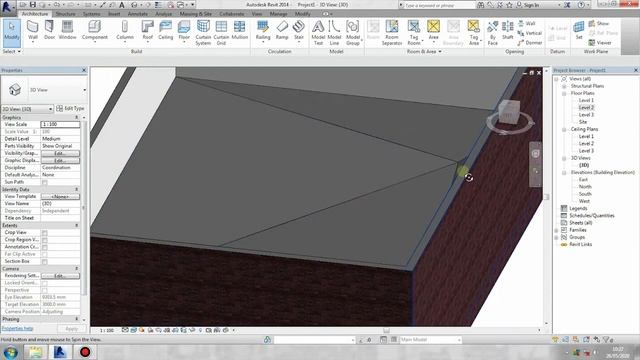
Task: Select the Room Separator tool
Action: (392, 33)
